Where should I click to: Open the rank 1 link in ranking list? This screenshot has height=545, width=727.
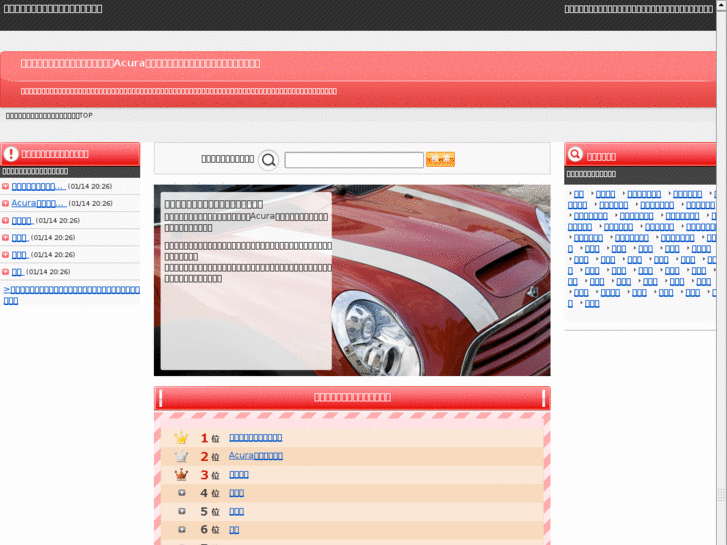[x=256, y=438]
